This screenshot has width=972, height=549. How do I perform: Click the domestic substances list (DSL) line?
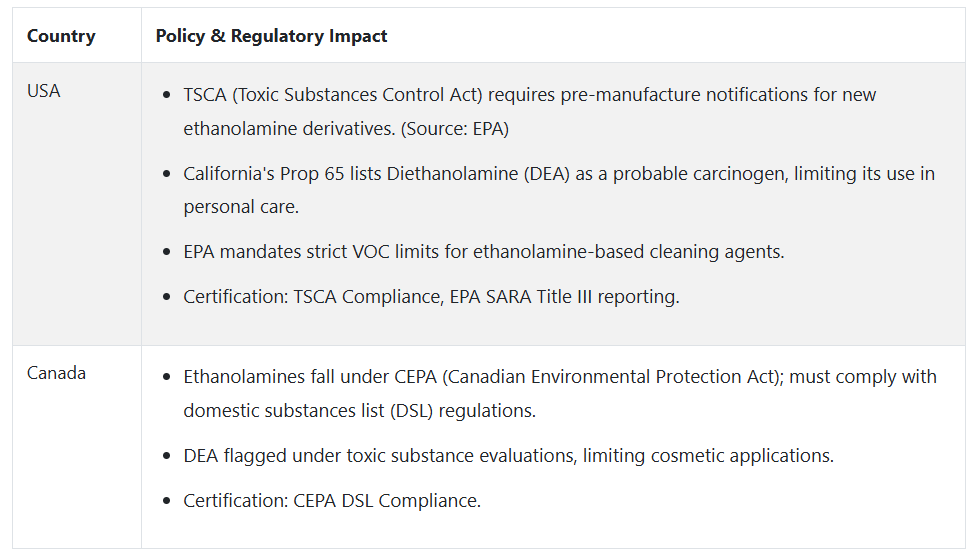(x=360, y=410)
